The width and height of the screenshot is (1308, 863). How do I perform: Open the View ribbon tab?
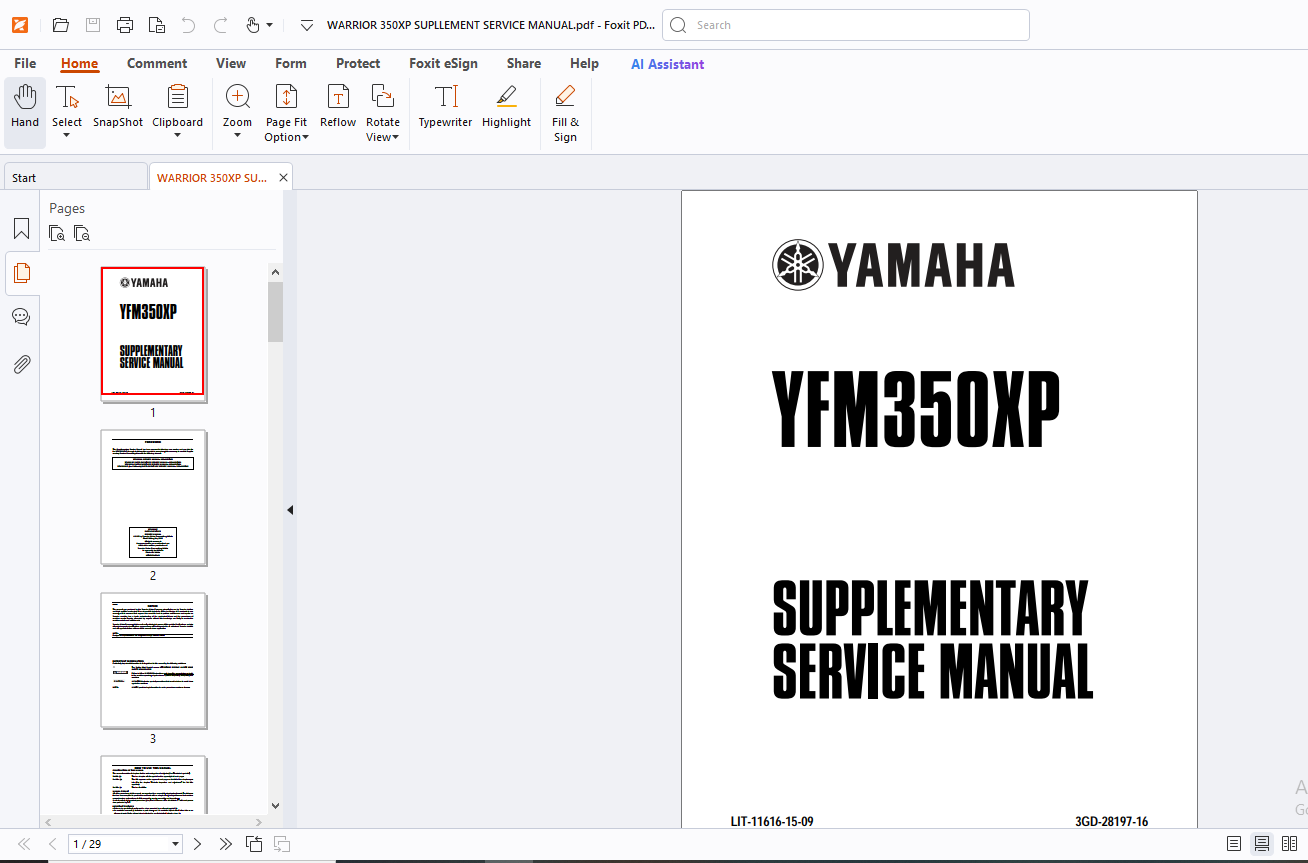[x=231, y=63]
